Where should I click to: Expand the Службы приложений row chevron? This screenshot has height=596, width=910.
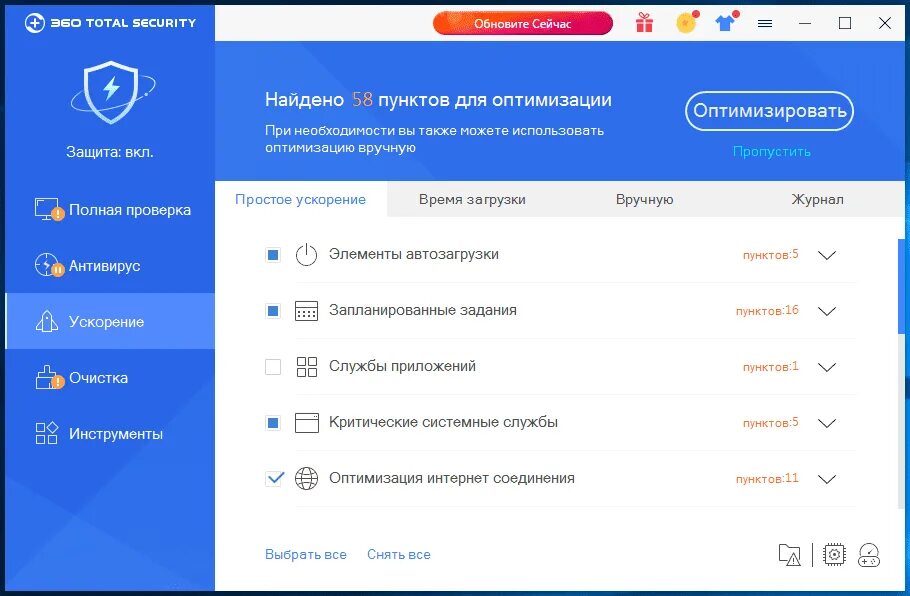(x=826, y=367)
